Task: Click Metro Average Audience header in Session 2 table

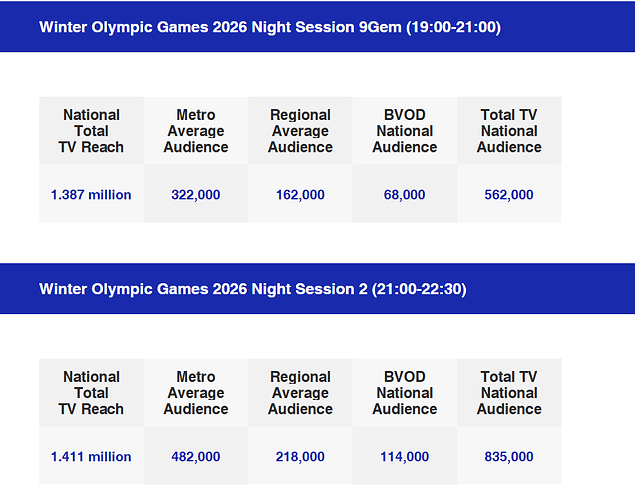Action: pyautogui.click(x=196, y=393)
